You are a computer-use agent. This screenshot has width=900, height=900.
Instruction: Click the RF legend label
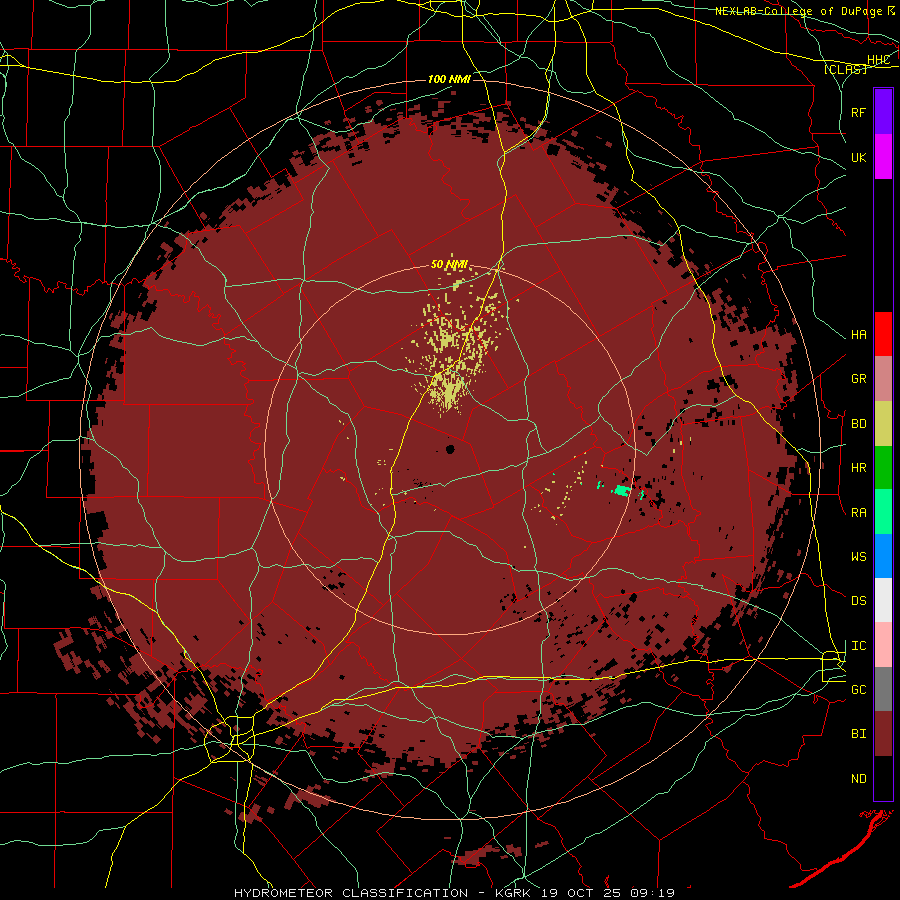858,112
